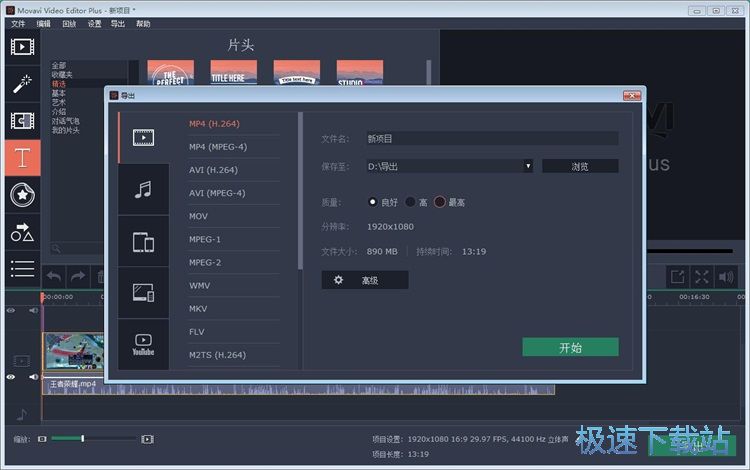Click the search magnifier in titles panel
The width and height of the screenshot is (750, 470).
click(x=56, y=249)
